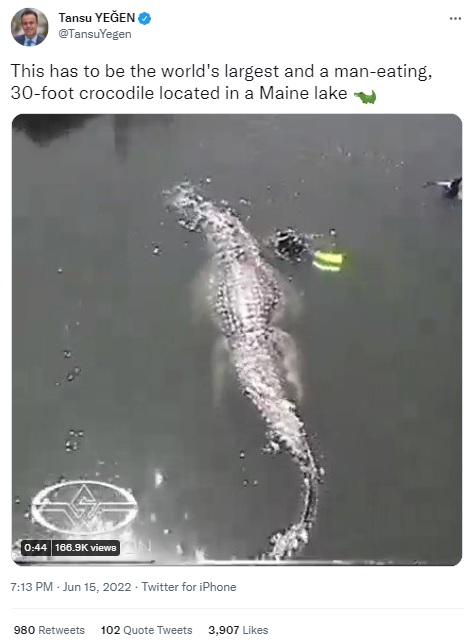Click the 0:44 video duration badge
The height and width of the screenshot is (644, 476).
(x=35, y=547)
